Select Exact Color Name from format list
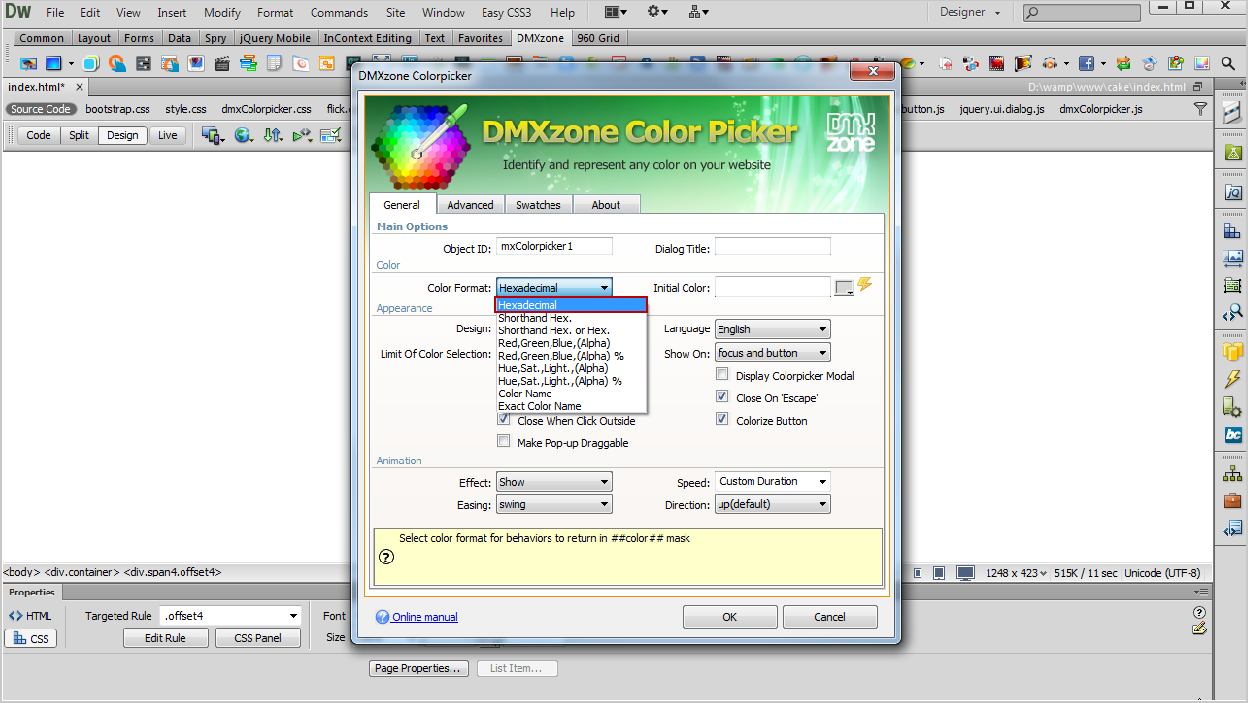 [540, 406]
